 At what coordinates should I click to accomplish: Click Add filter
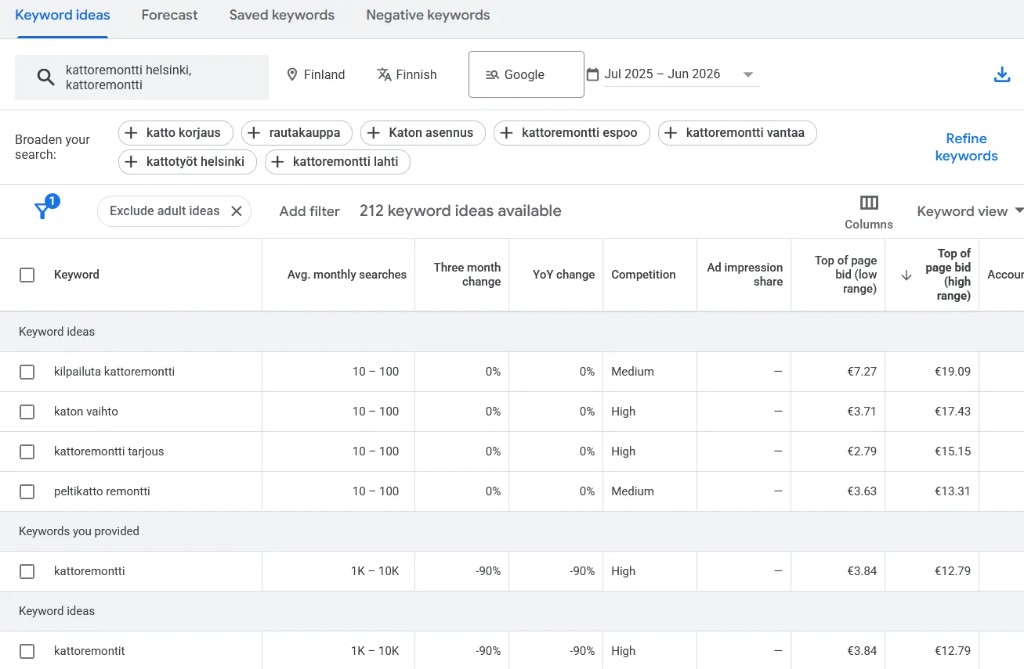point(310,211)
